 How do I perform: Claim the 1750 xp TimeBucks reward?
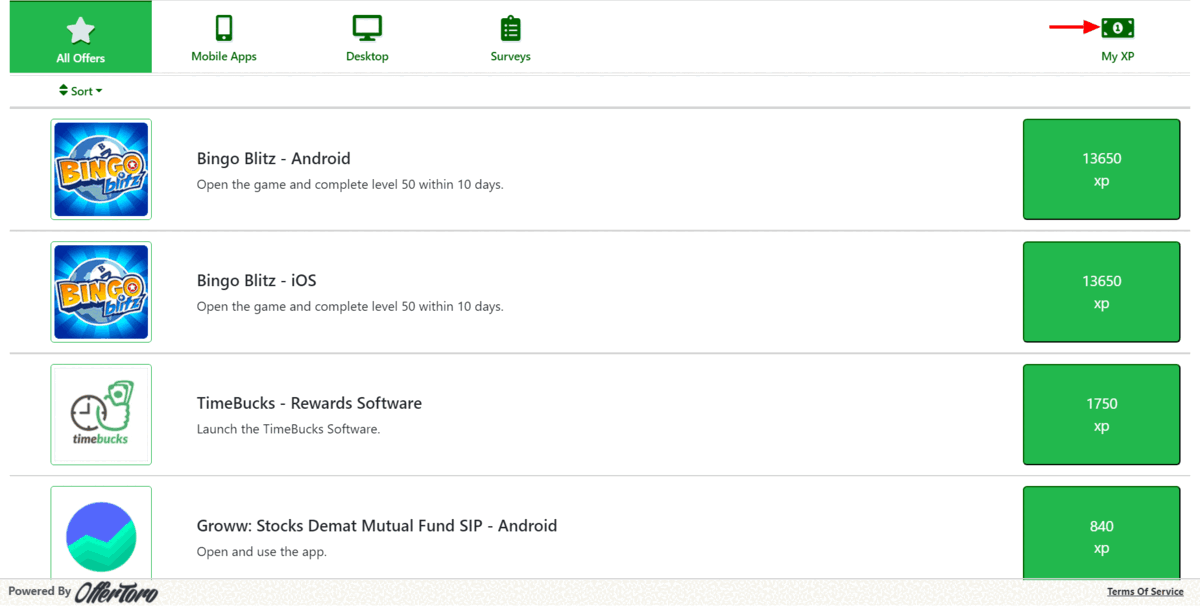click(x=1101, y=414)
